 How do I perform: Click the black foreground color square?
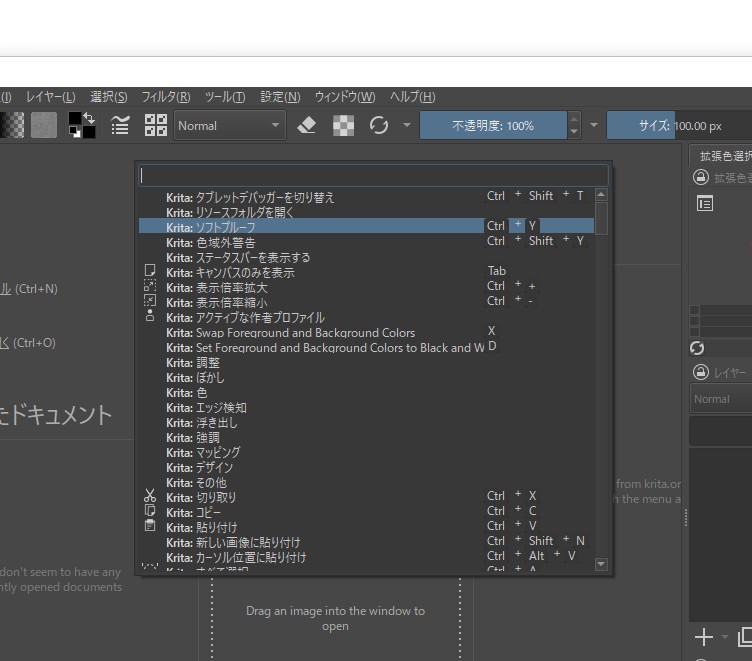(x=75, y=119)
